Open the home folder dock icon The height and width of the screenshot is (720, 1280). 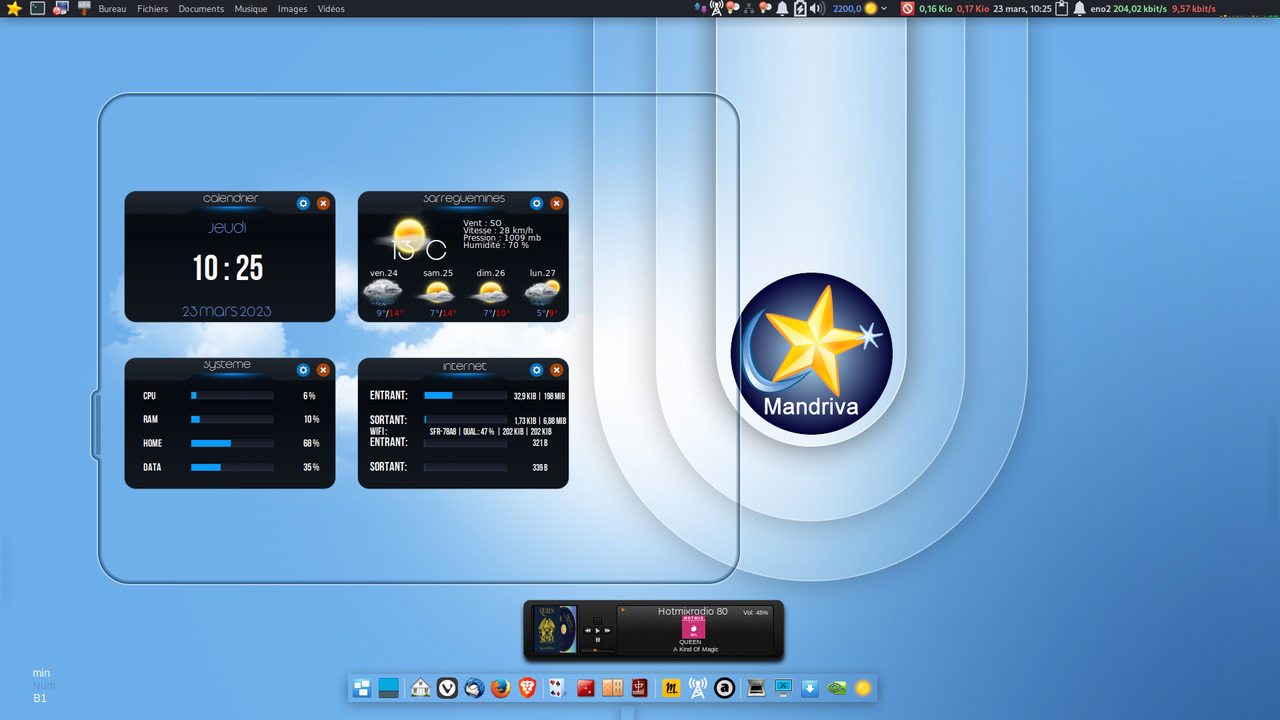tap(420, 688)
